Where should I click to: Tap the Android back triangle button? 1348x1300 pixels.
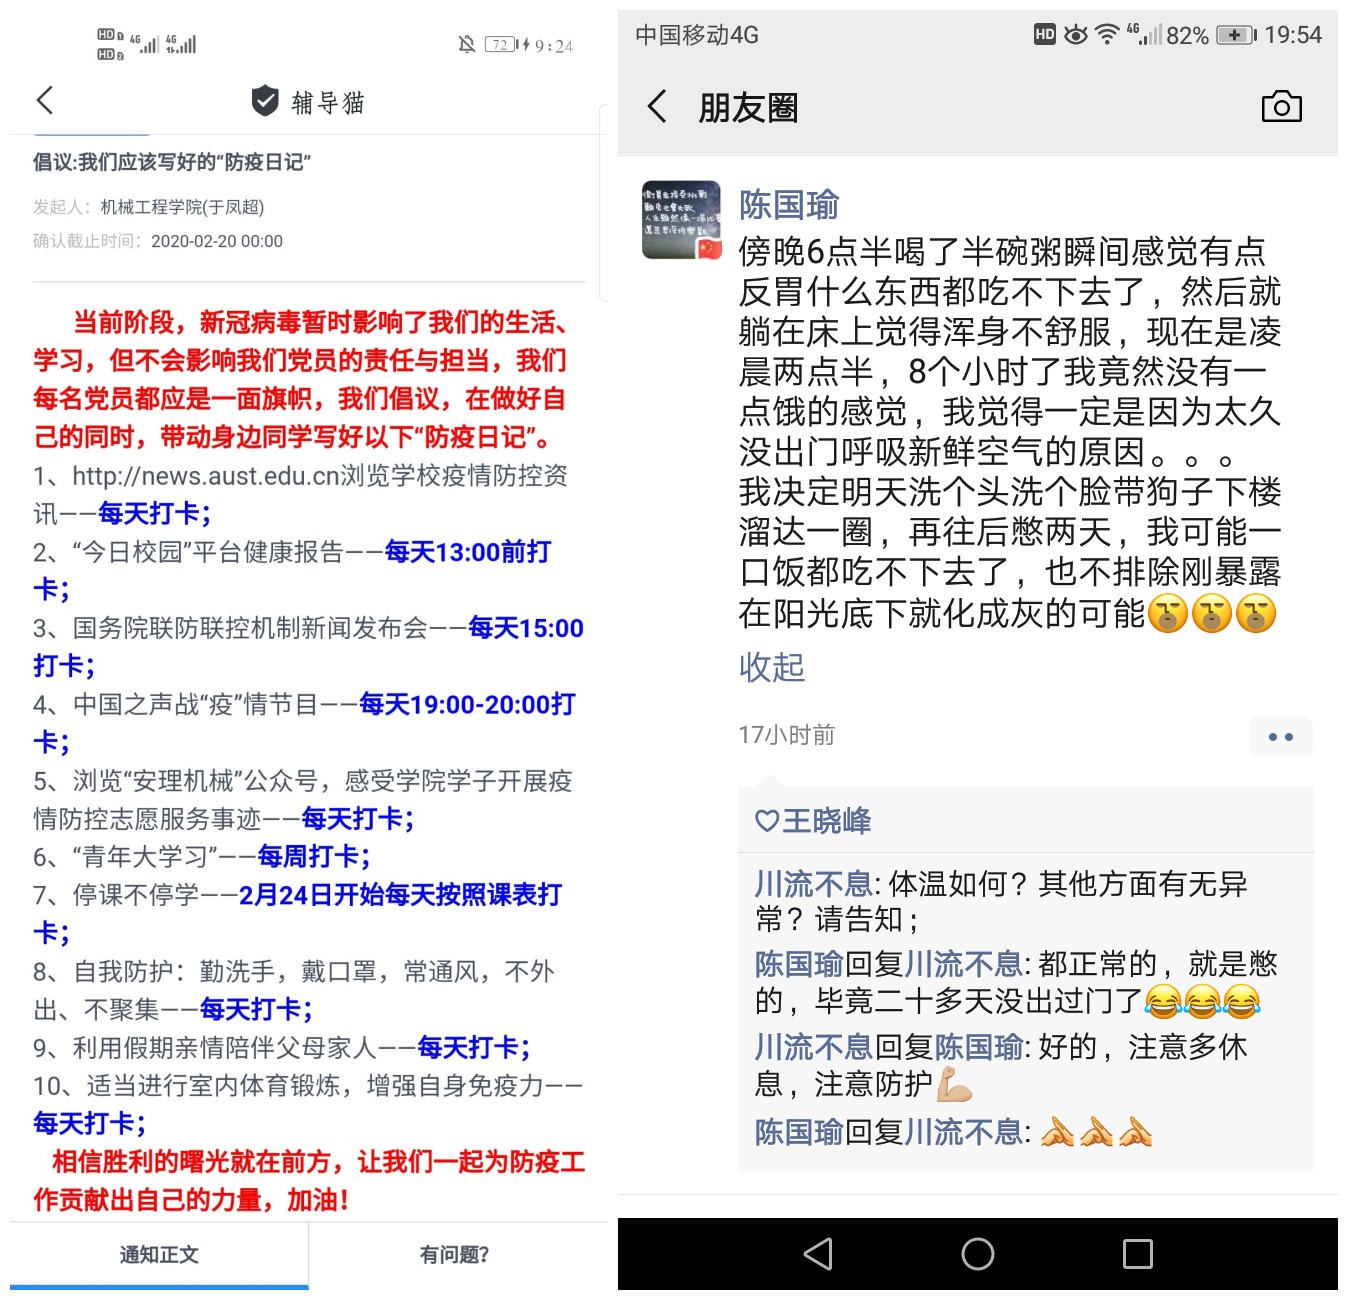(818, 1254)
